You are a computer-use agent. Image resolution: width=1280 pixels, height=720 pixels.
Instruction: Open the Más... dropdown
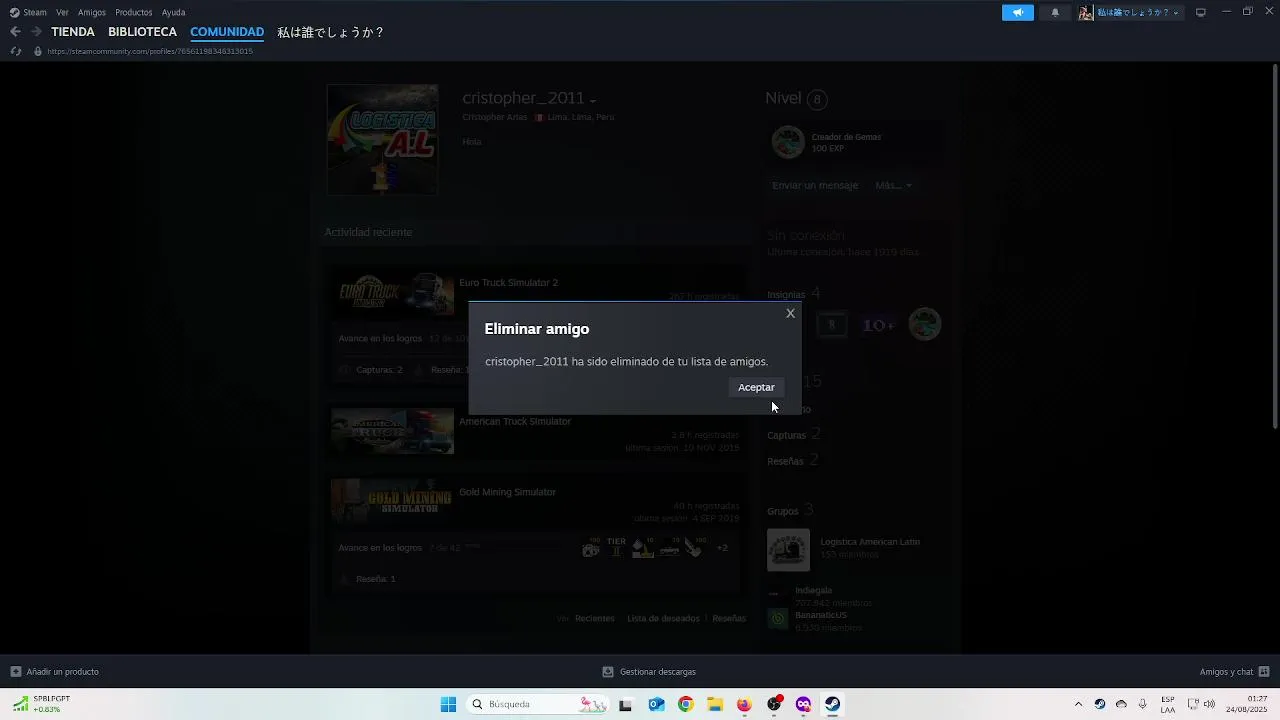[893, 185]
